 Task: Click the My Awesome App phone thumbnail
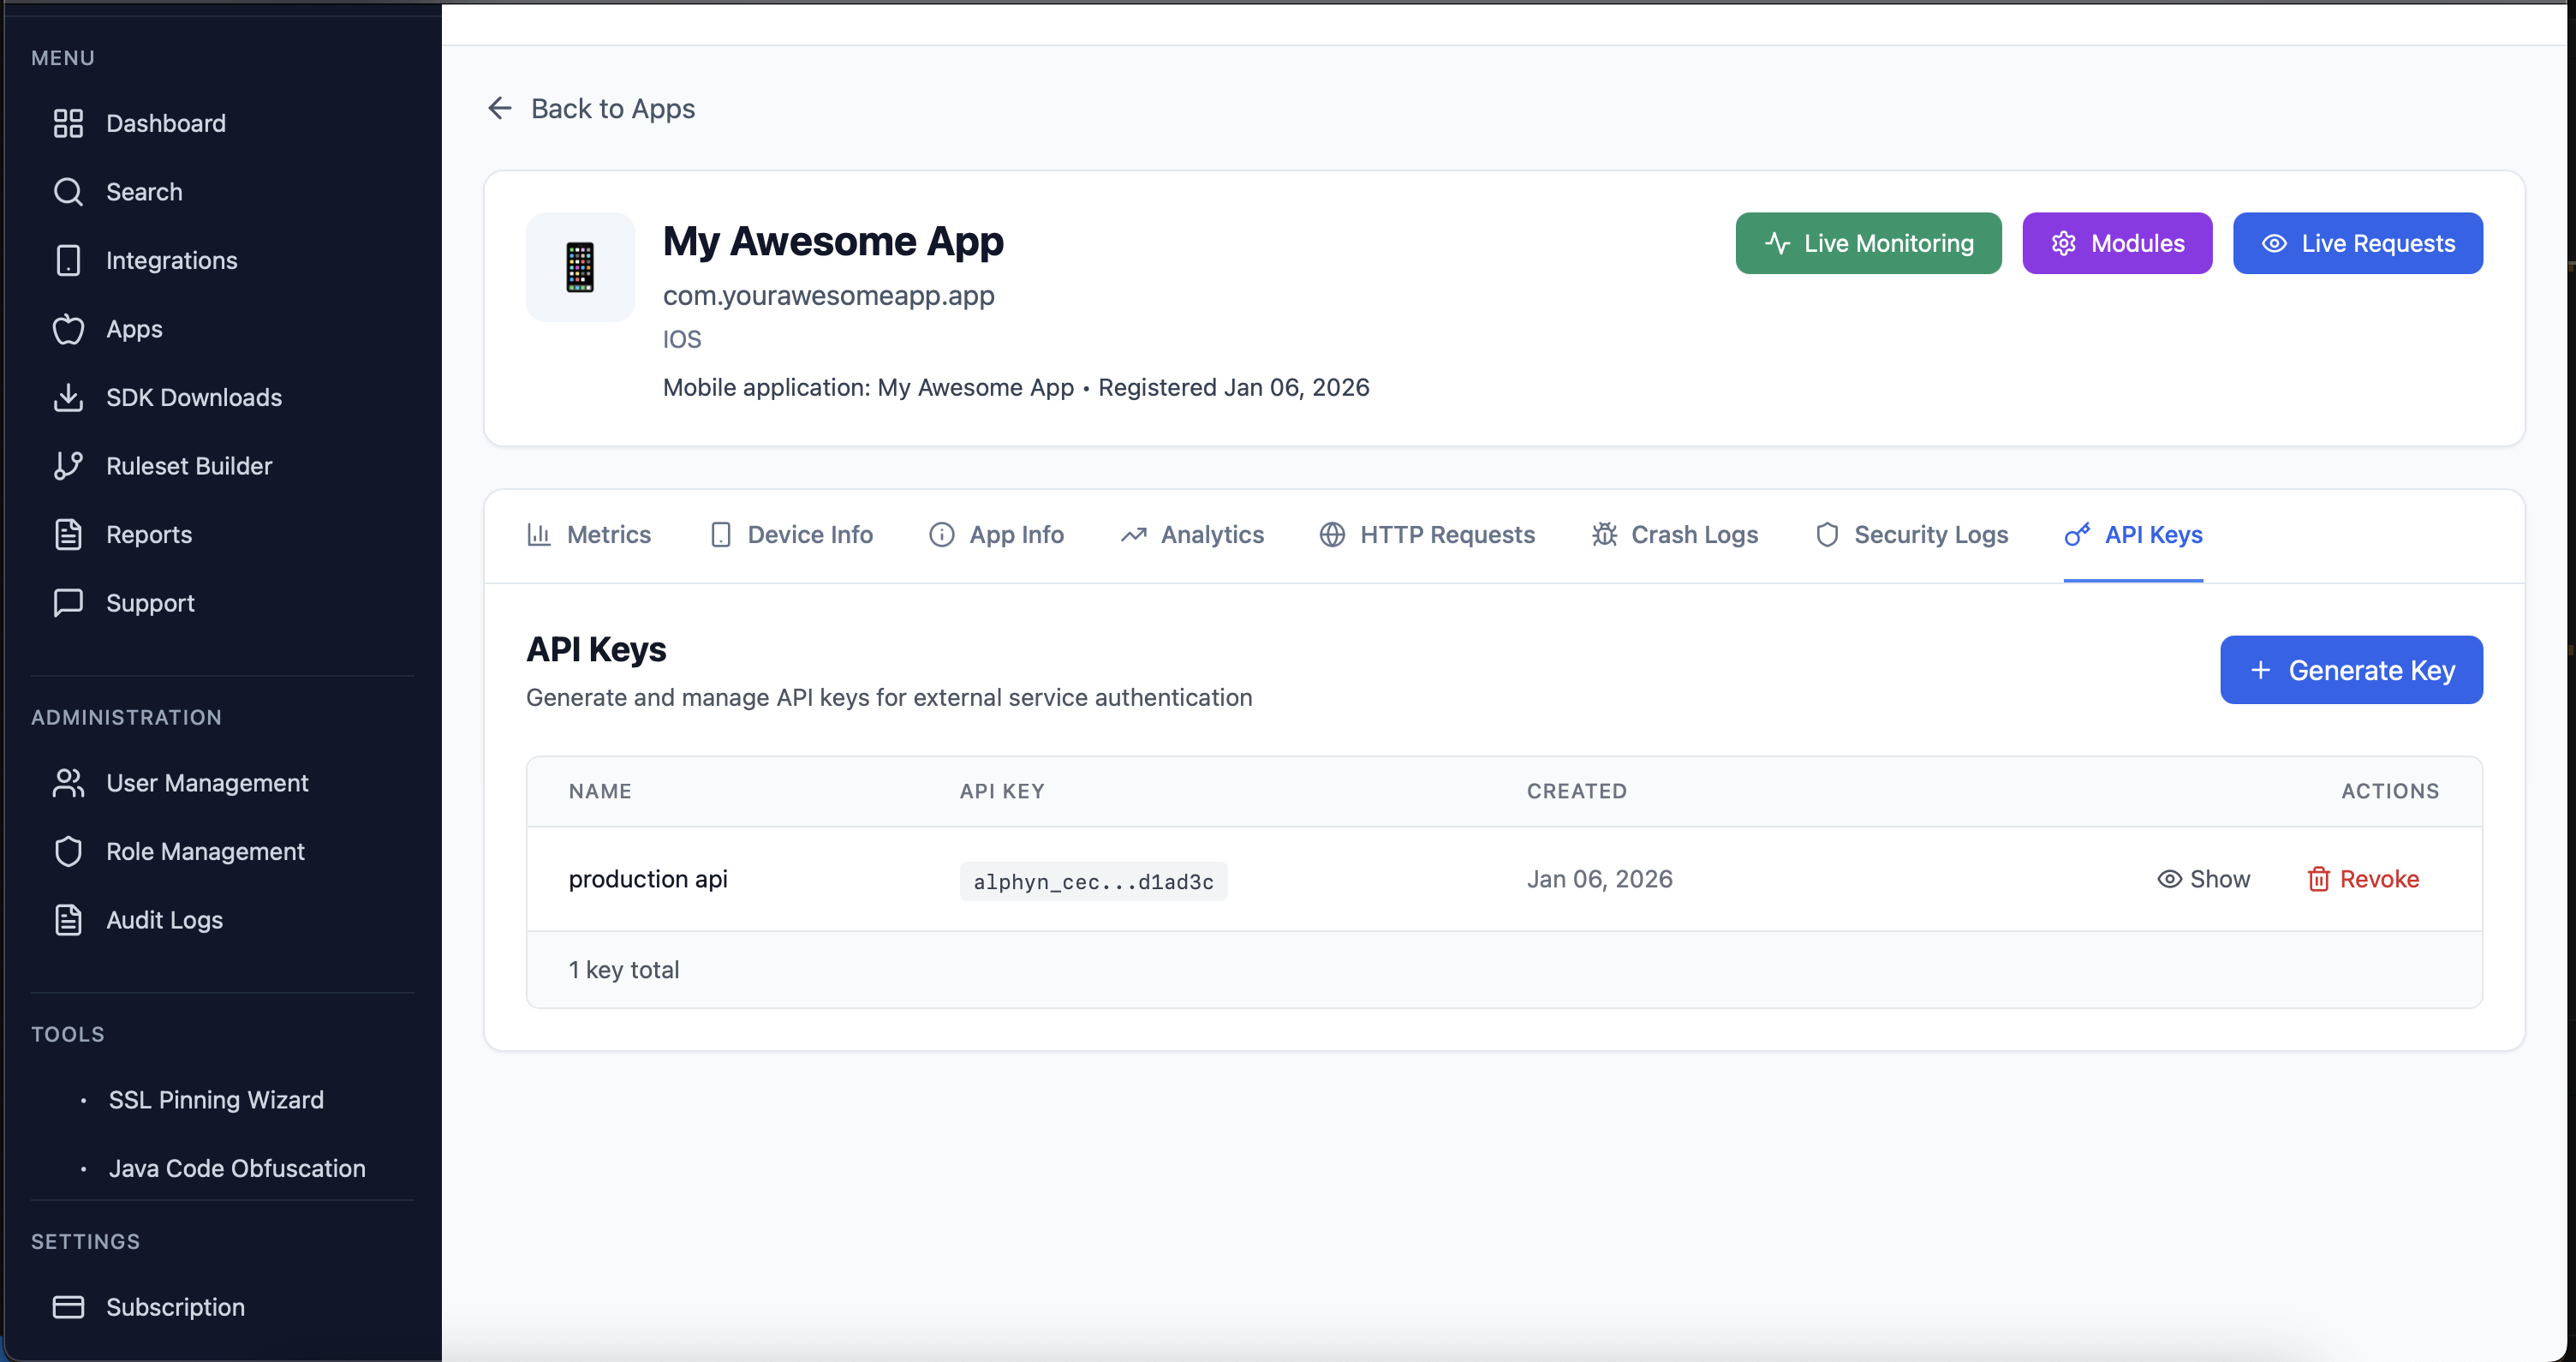[x=580, y=267]
